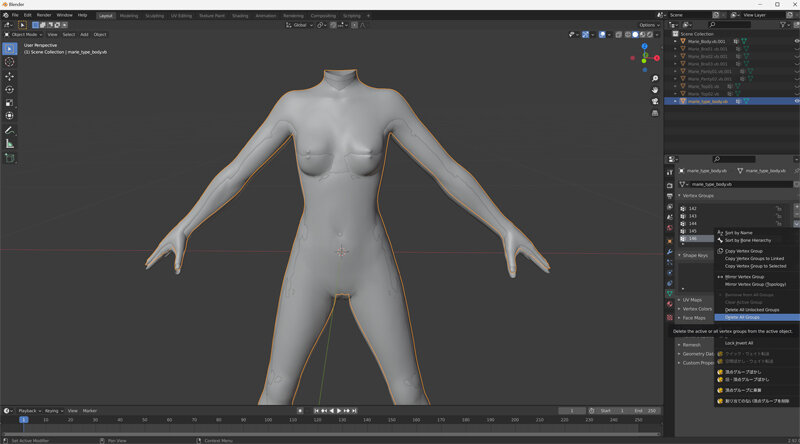Click the pan hand viewport gizmo

[655, 90]
